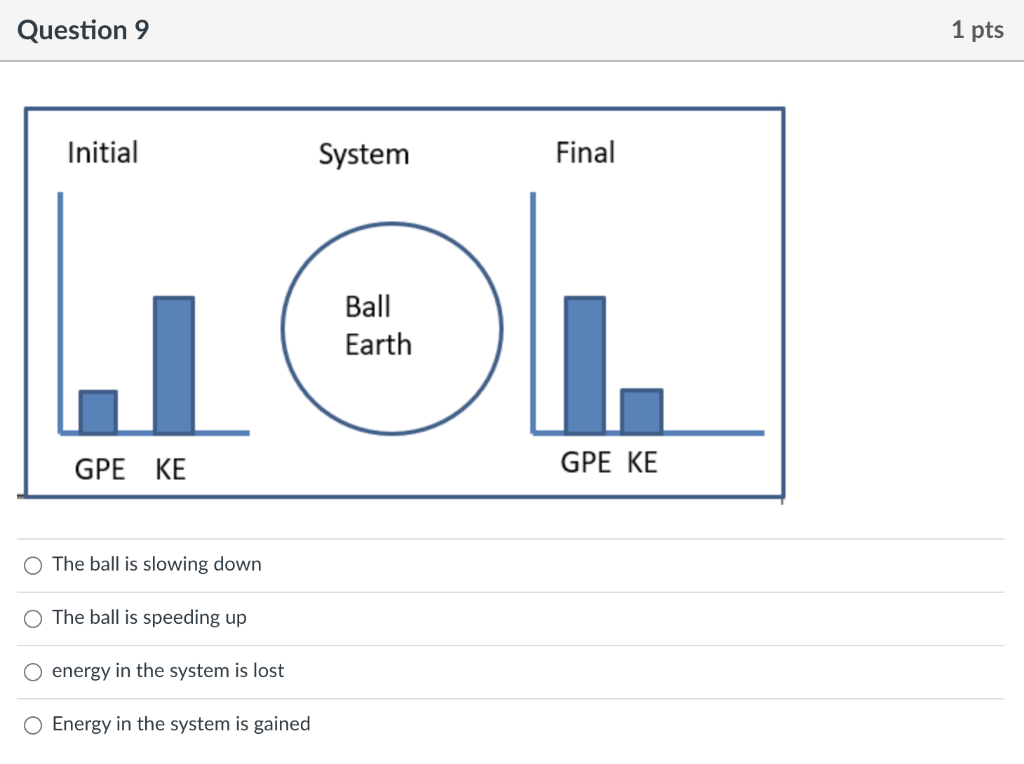Click the initial GPE bar
This screenshot has width=1024, height=764.
click(x=98, y=412)
